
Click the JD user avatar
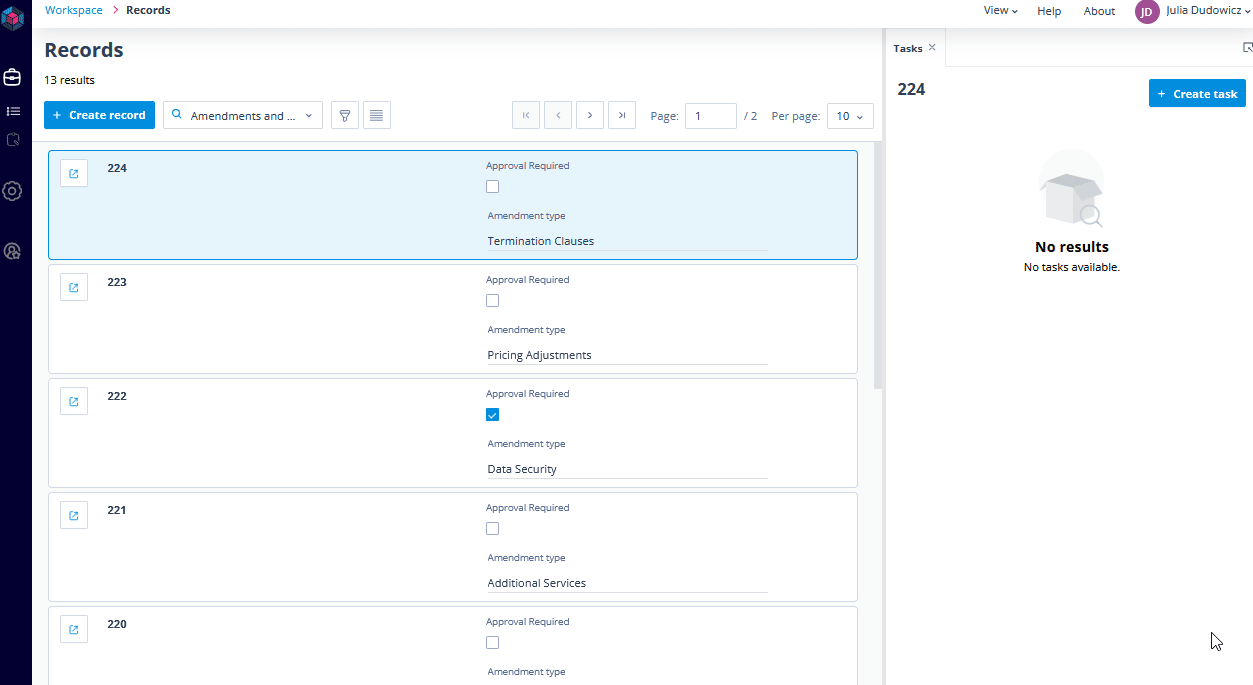pos(1147,12)
